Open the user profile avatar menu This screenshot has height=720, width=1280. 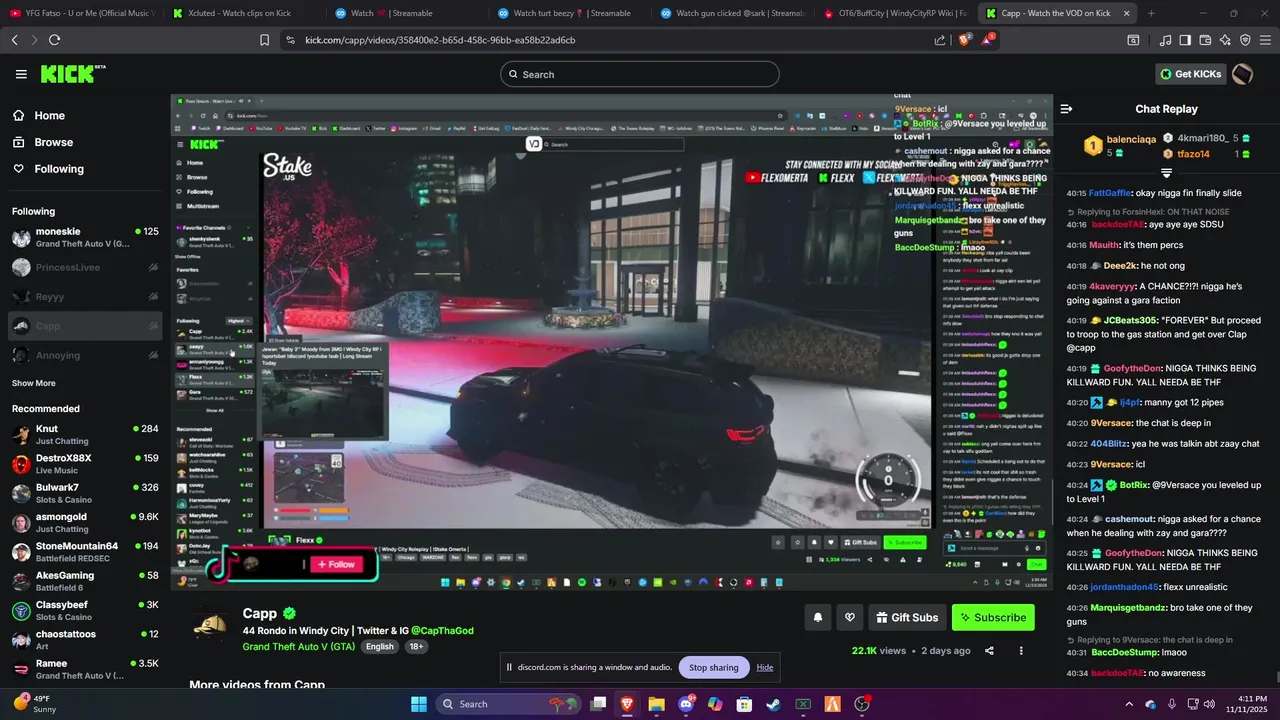(x=1243, y=74)
